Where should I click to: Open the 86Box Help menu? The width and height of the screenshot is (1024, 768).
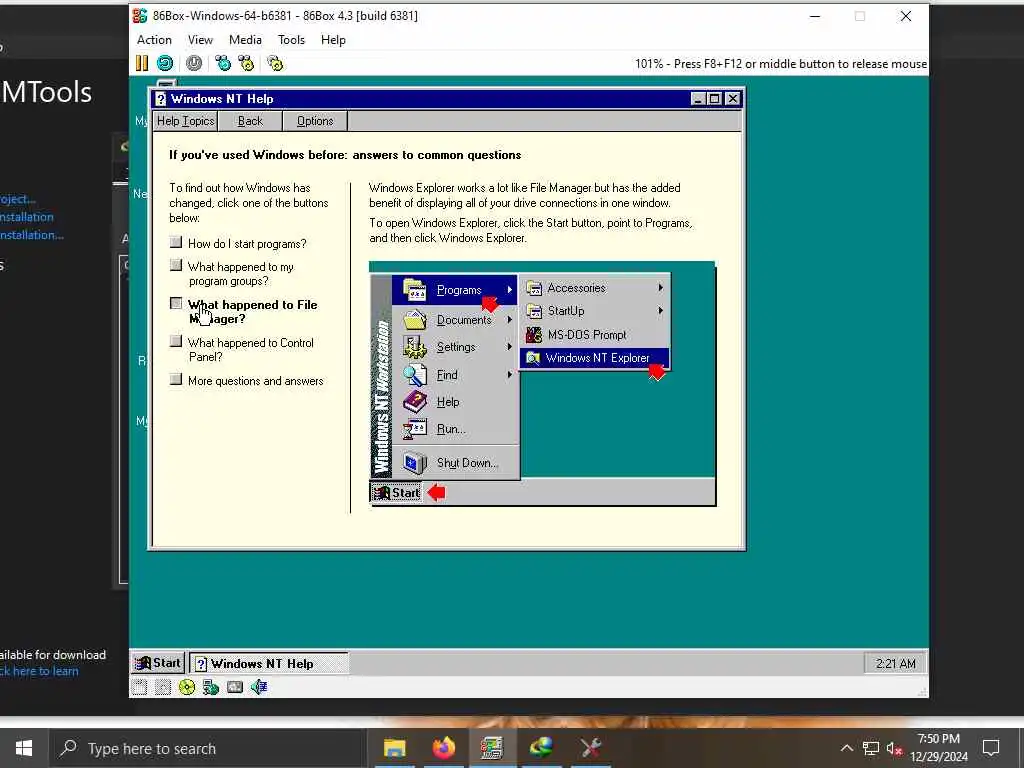tap(333, 40)
